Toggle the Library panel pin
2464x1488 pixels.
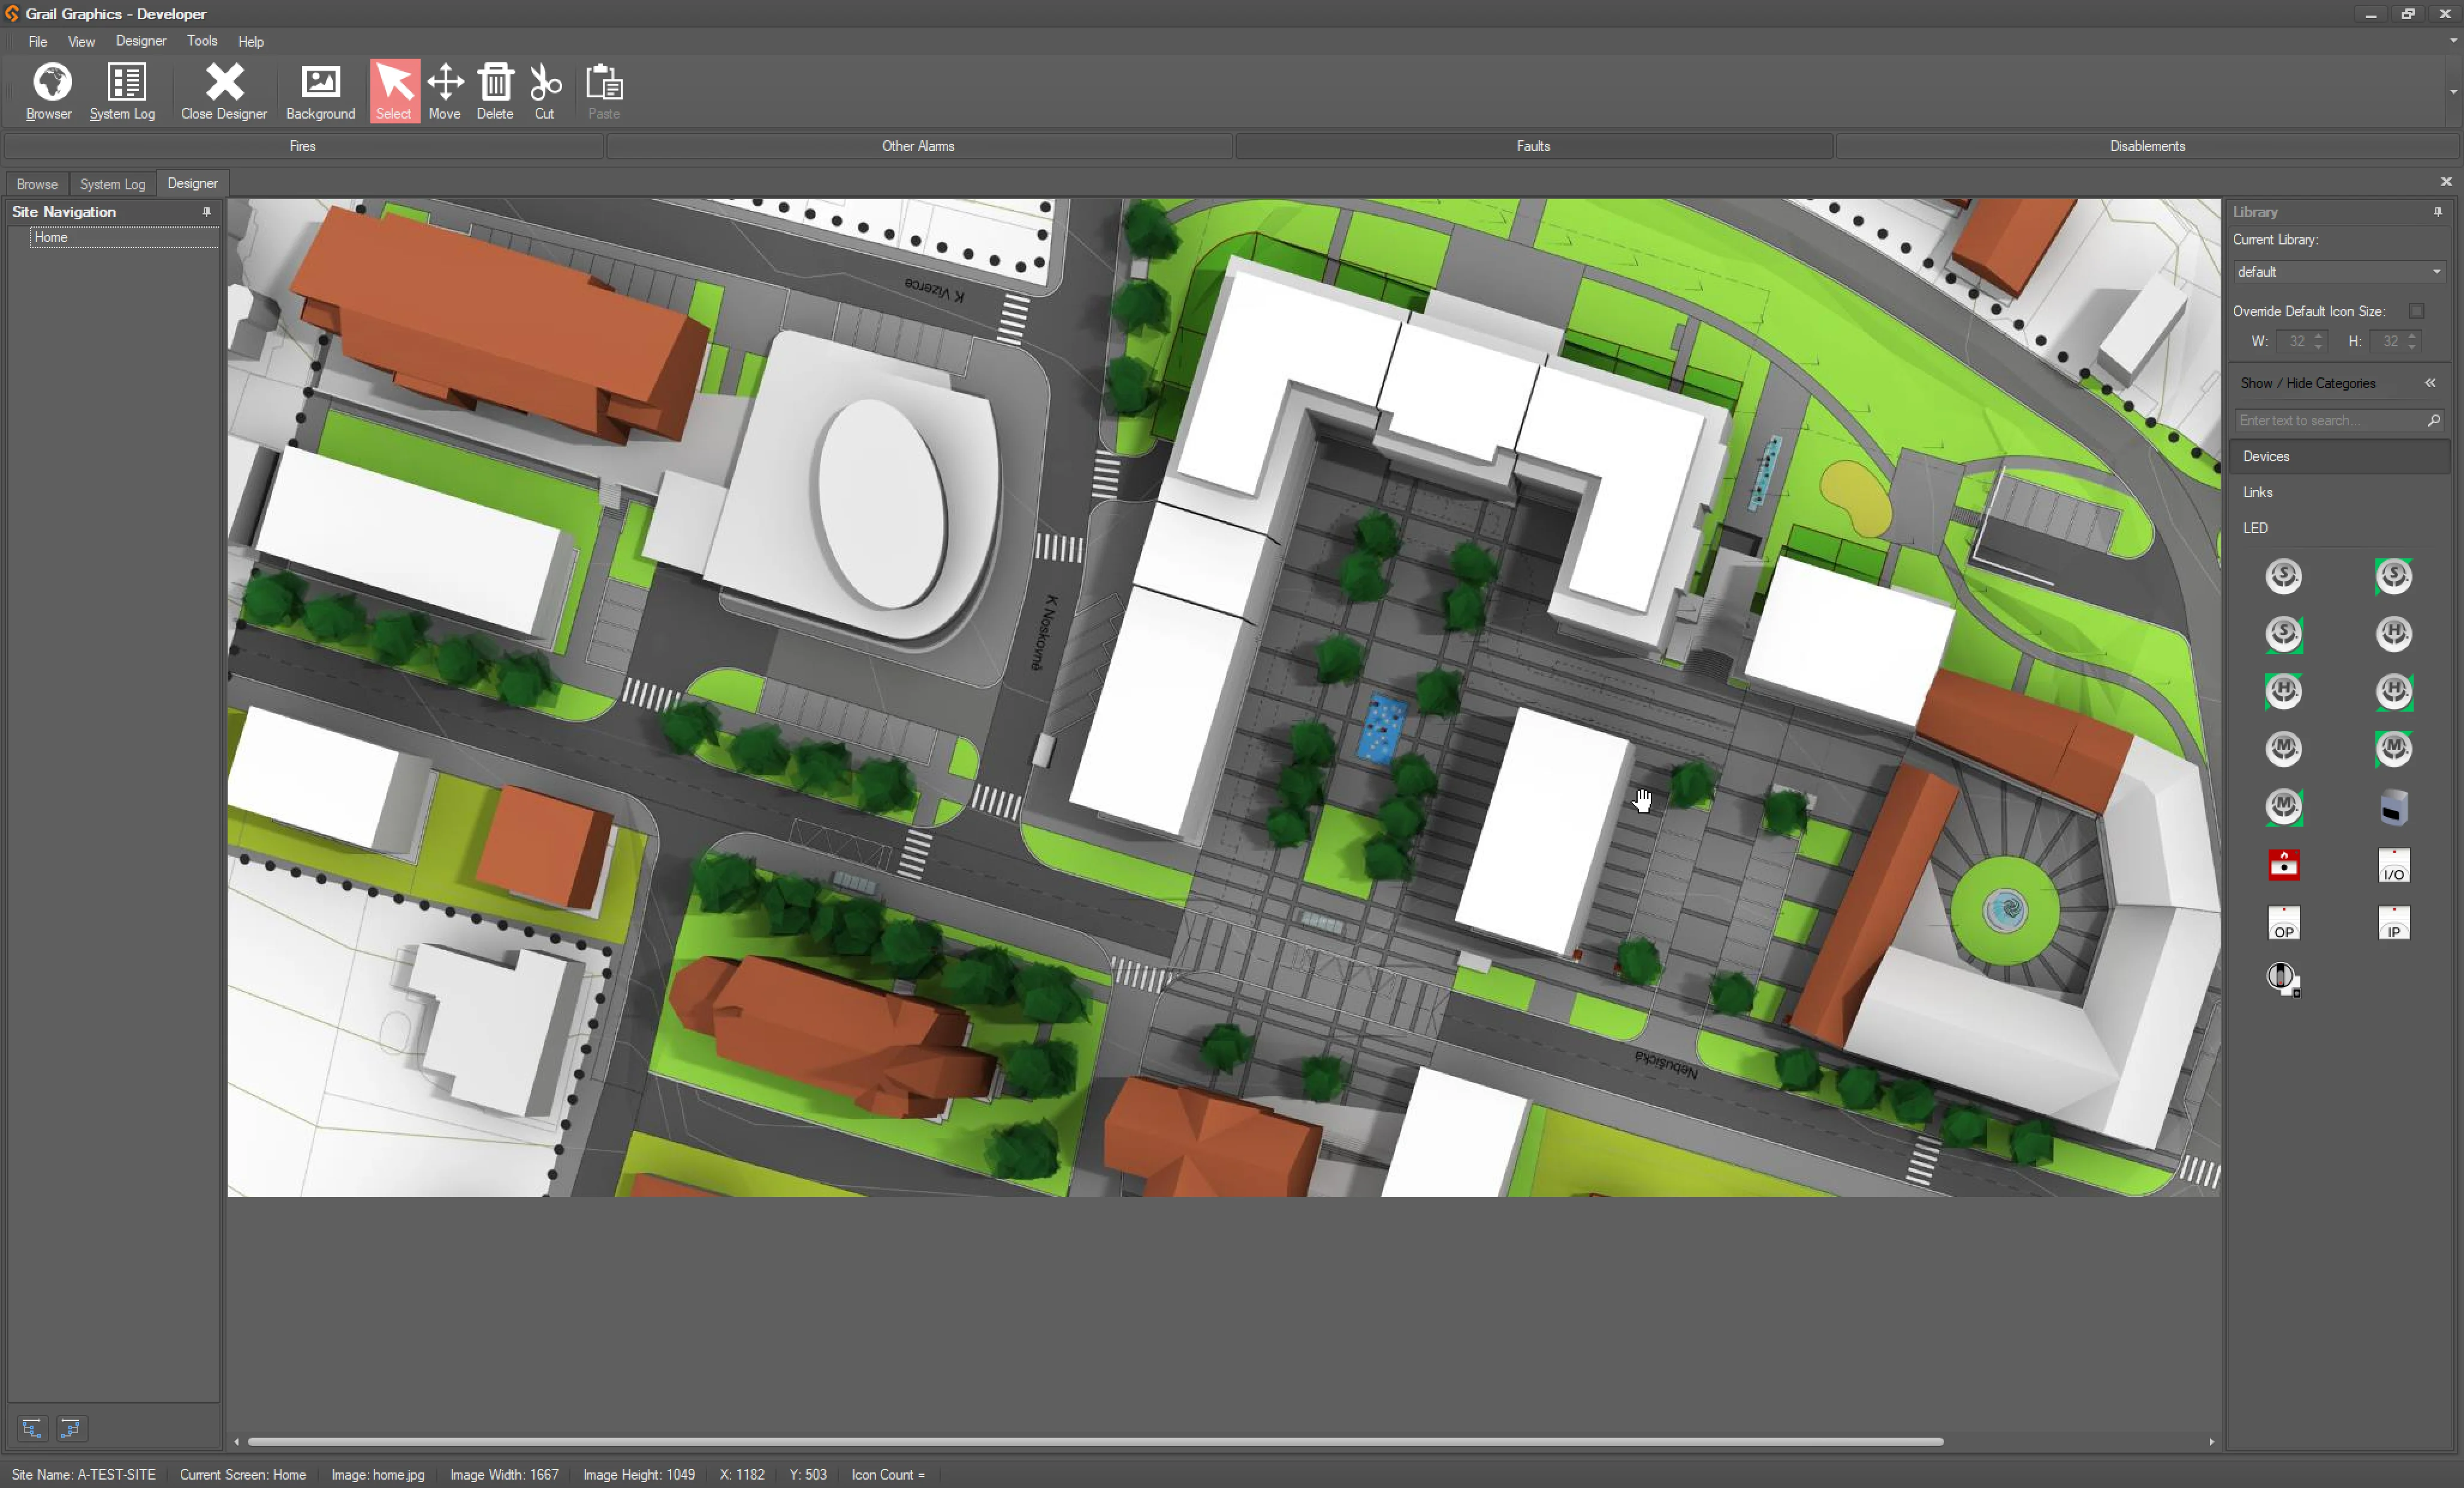tap(2437, 212)
